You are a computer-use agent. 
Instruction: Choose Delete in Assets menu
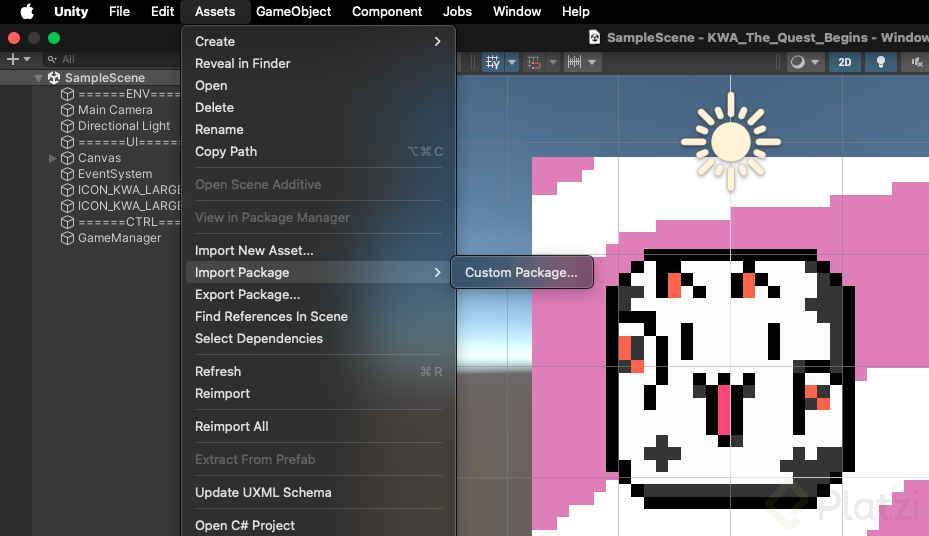tap(318, 107)
